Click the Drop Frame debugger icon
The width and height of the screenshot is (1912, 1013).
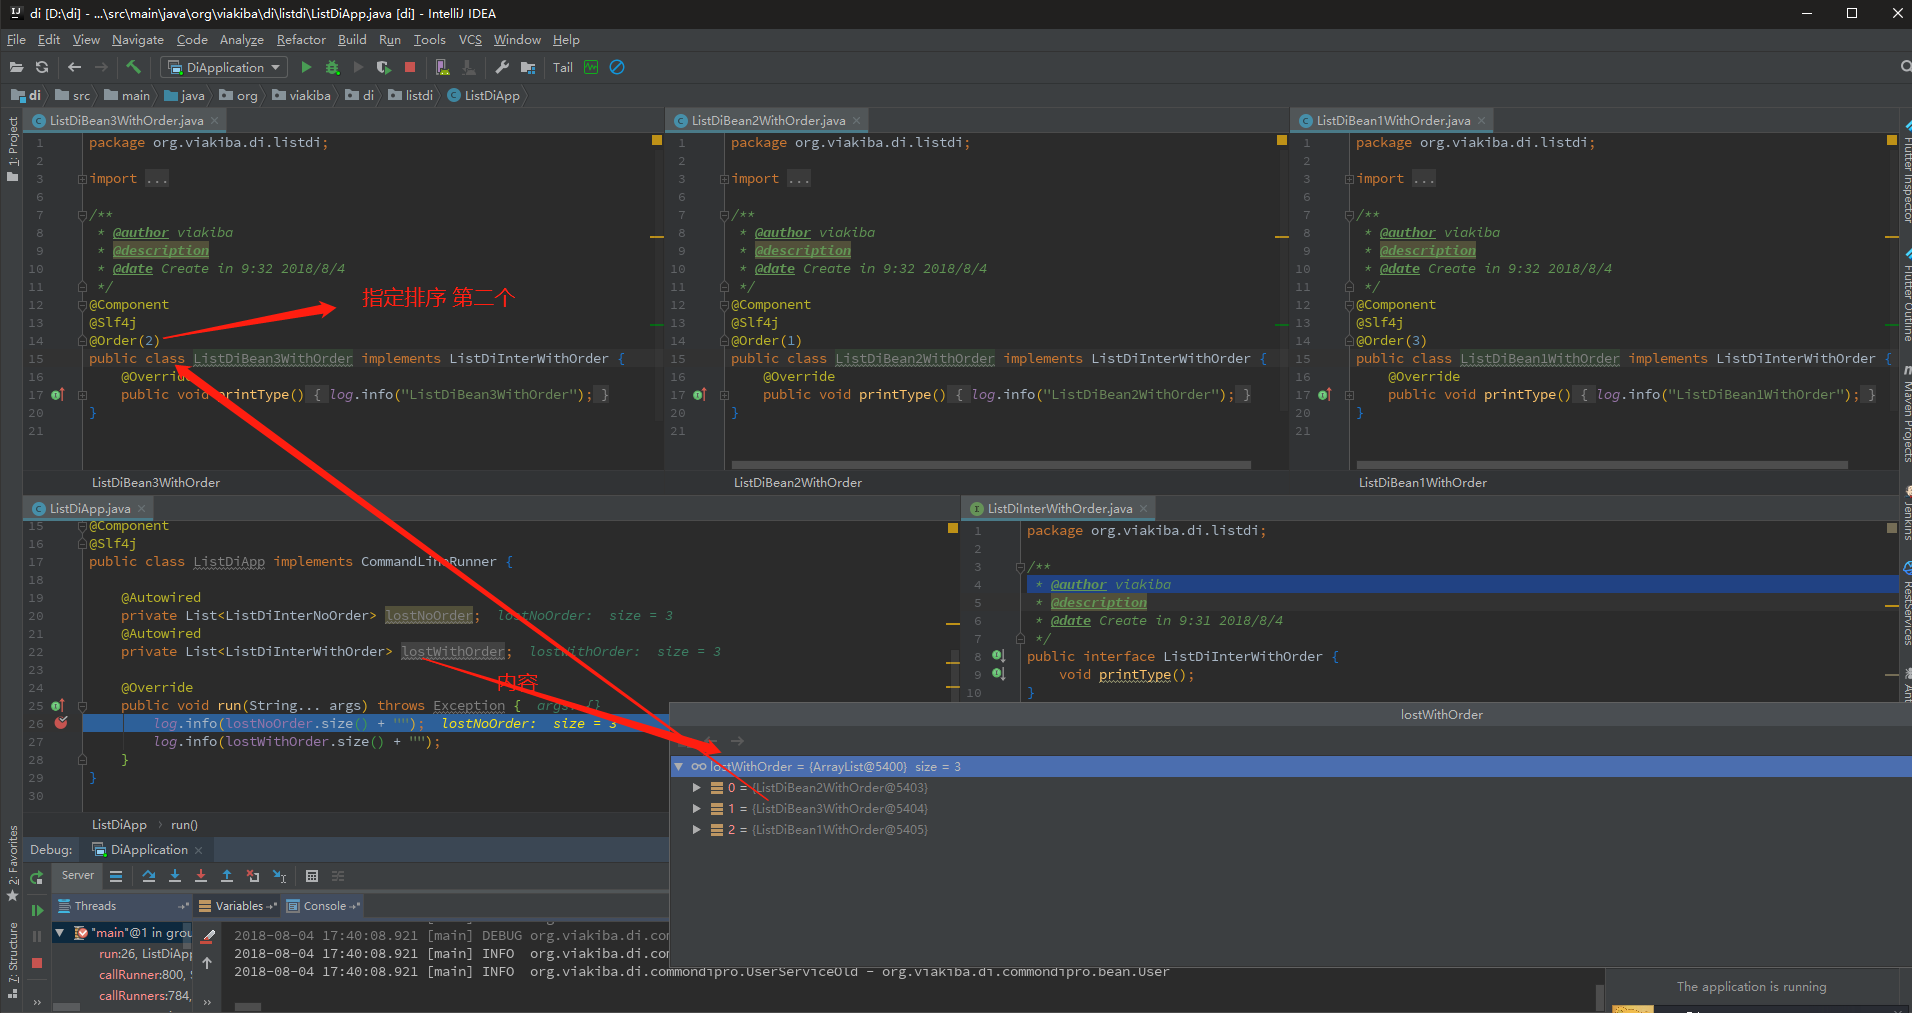253,876
